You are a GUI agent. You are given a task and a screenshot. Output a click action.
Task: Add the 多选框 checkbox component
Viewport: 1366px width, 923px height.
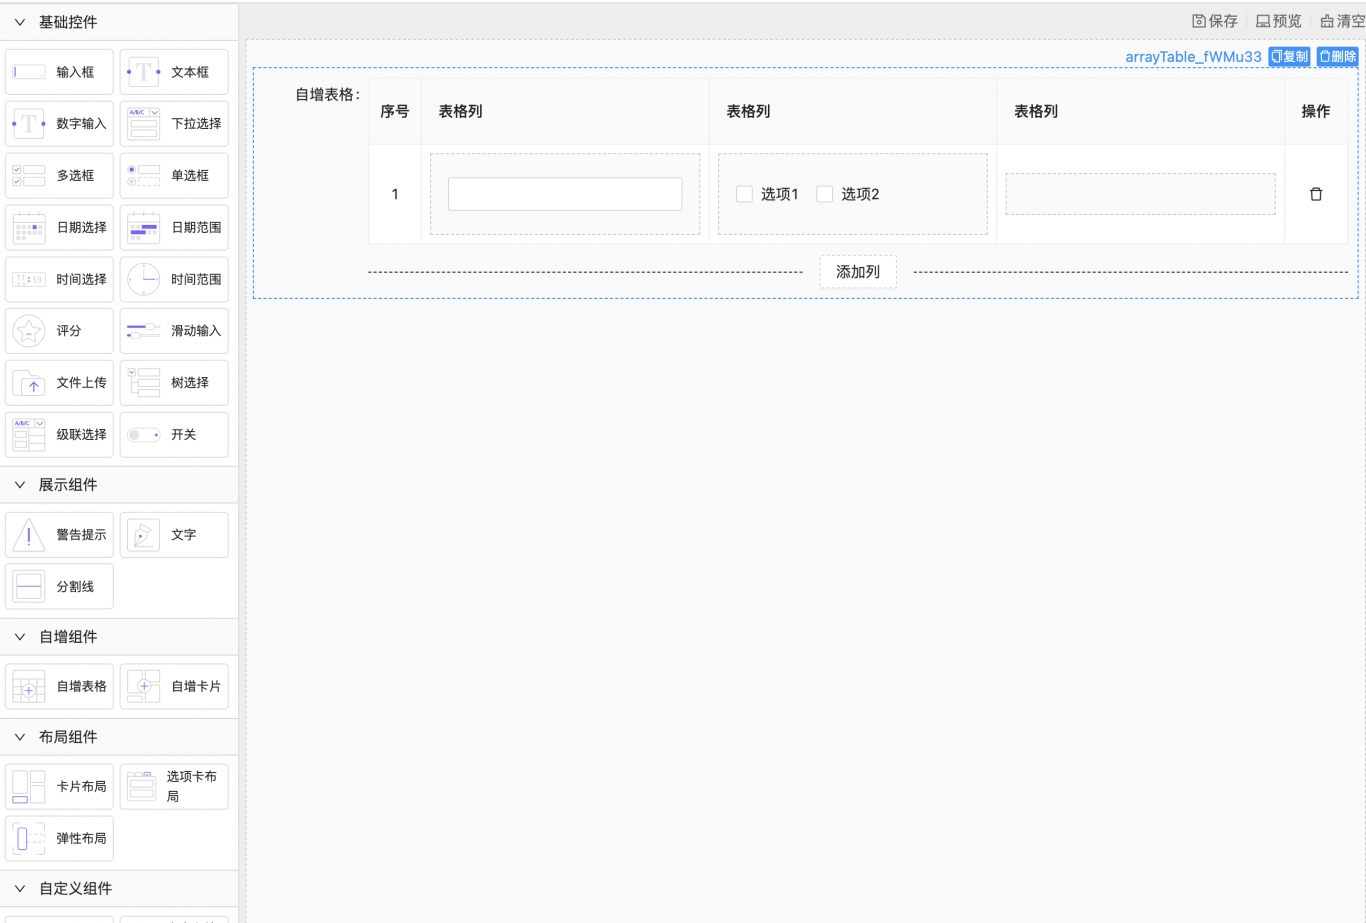coord(59,176)
